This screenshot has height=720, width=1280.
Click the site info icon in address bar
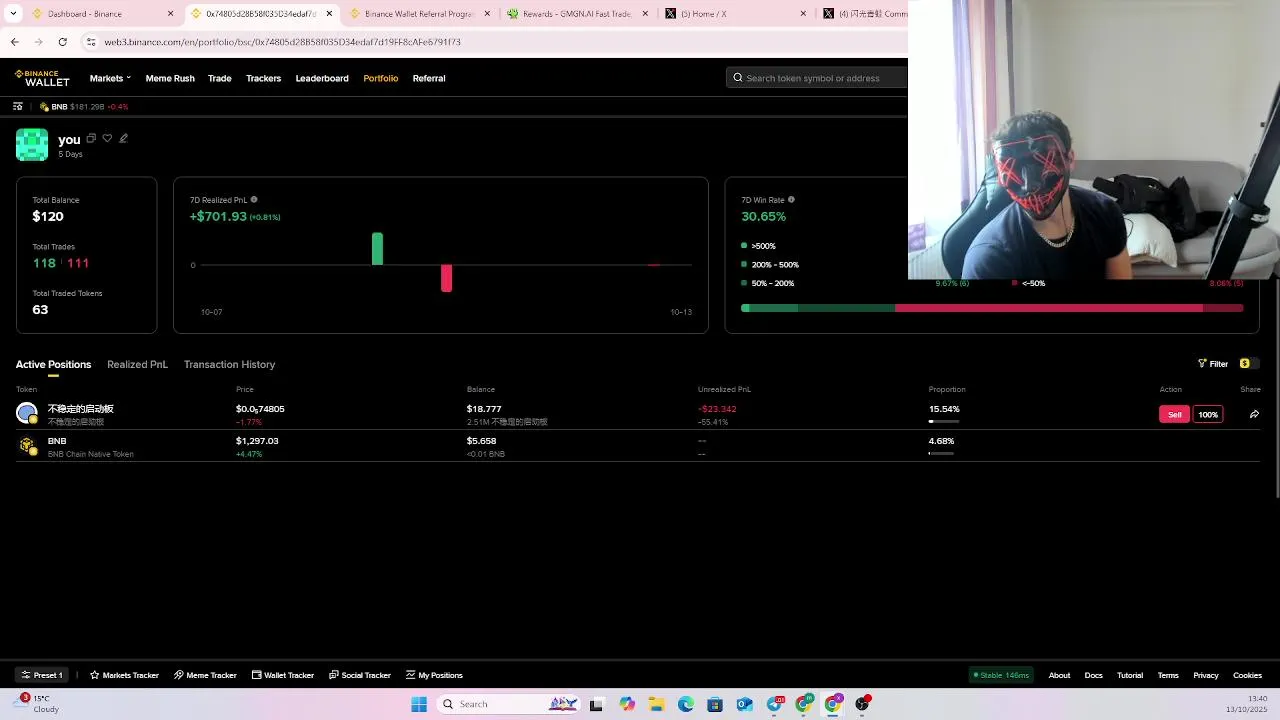coord(90,42)
